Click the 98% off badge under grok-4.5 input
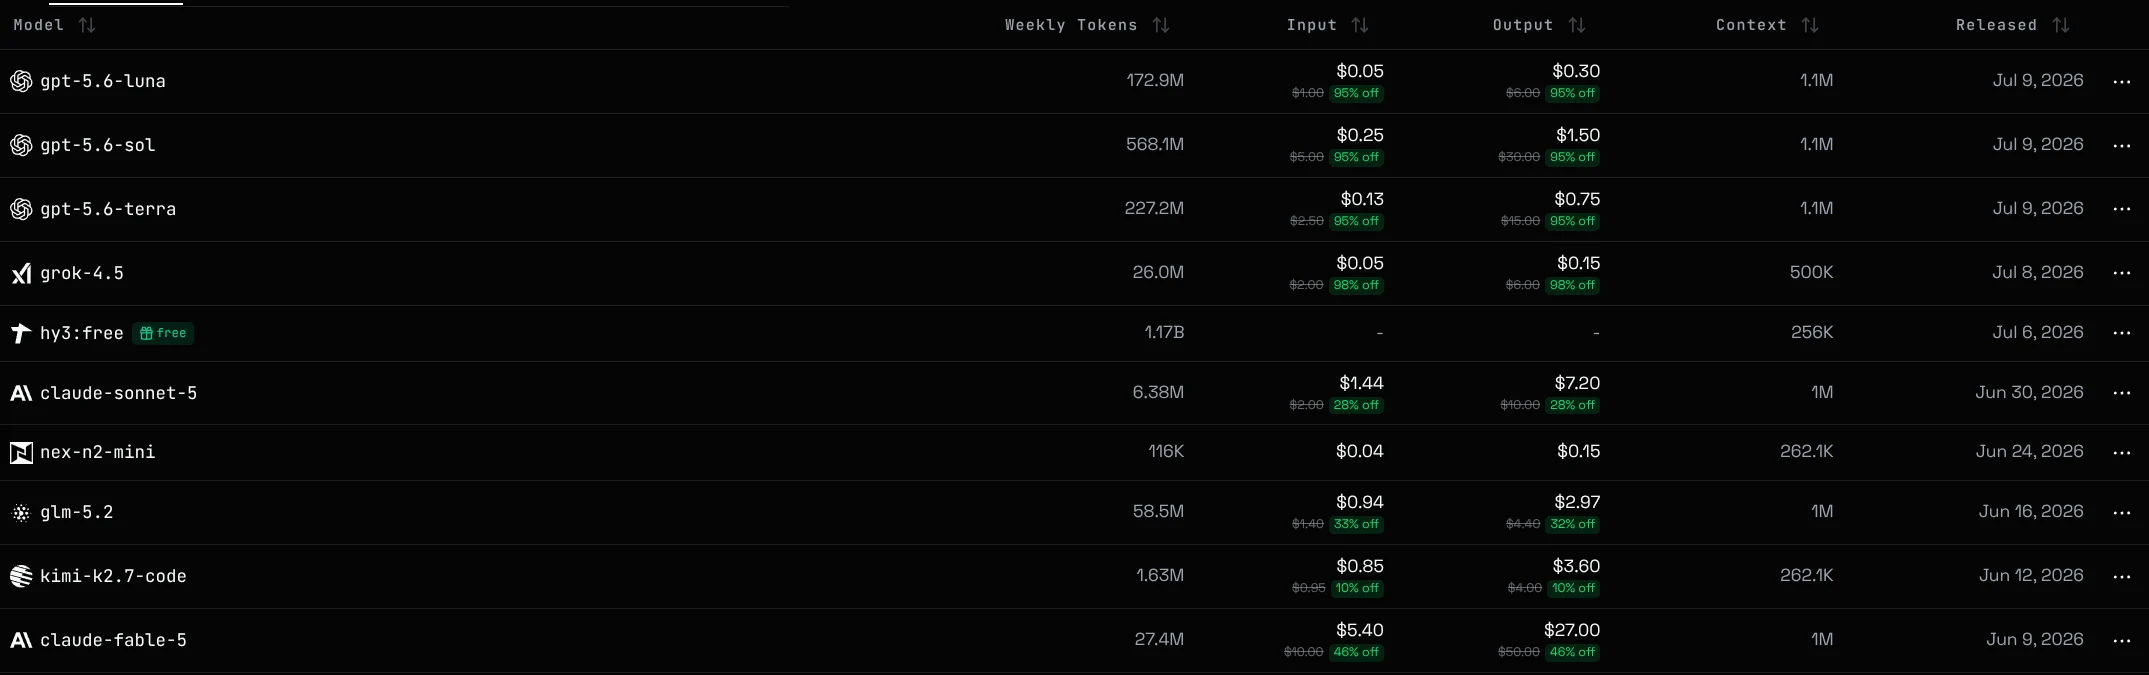This screenshot has width=2149, height=675. (x=1356, y=285)
